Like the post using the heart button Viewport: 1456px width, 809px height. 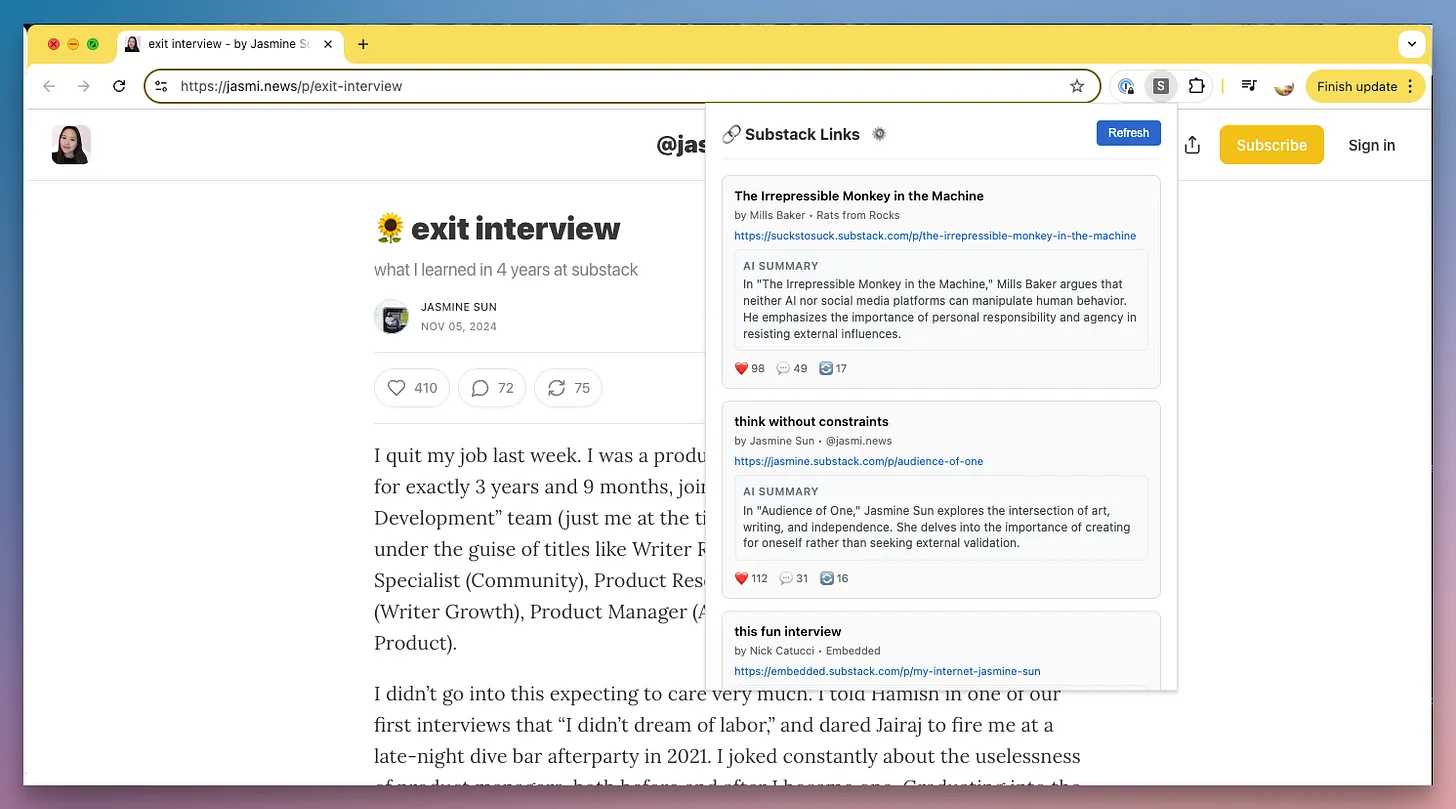coord(412,388)
